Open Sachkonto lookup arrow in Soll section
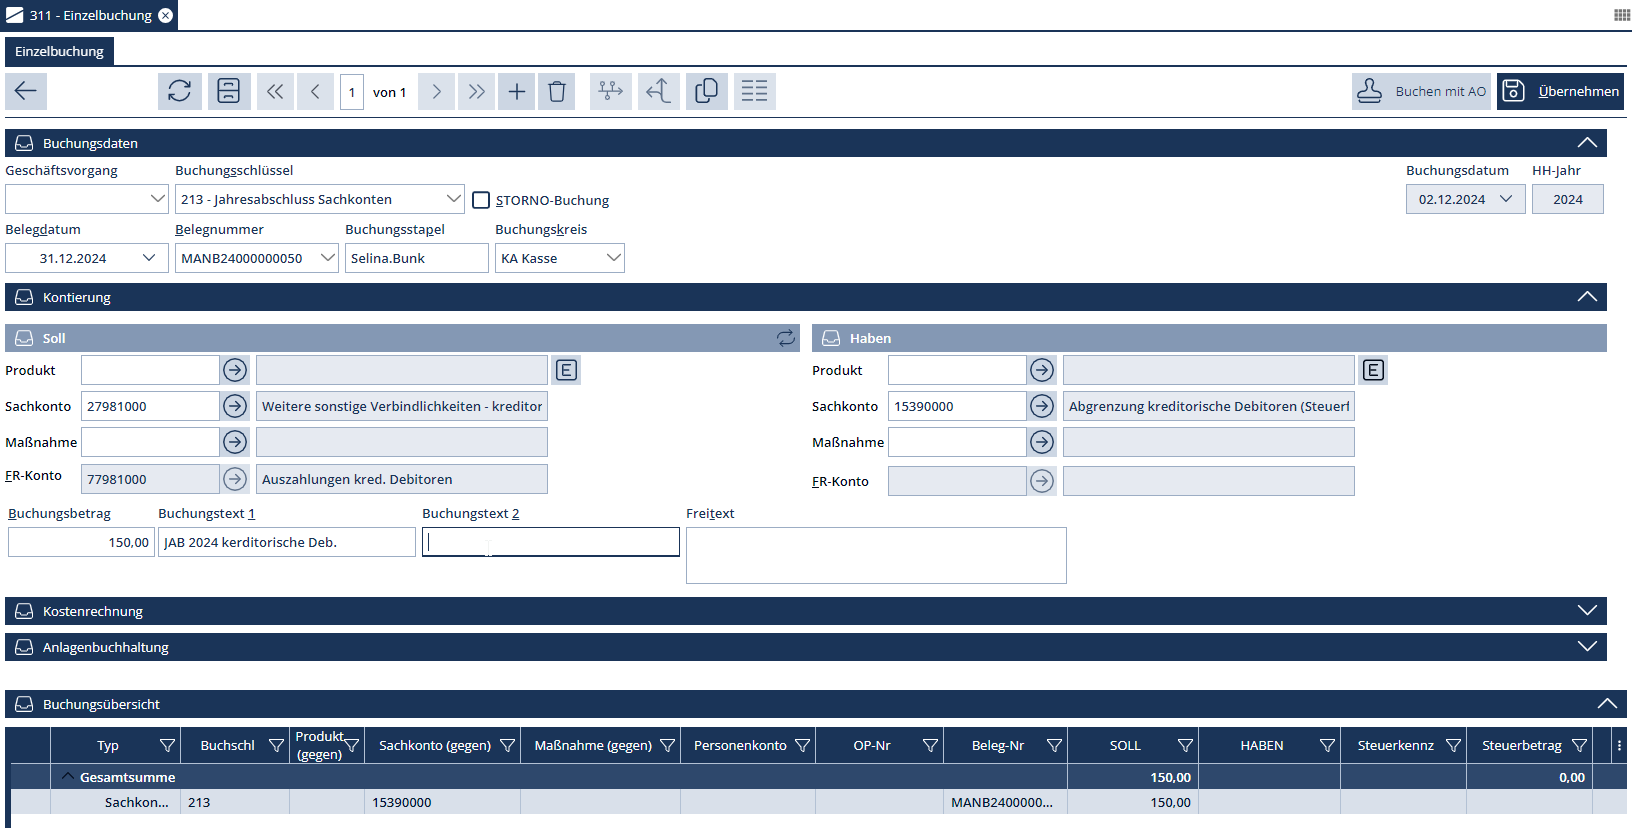Viewport: 1639px width, 828px height. 235,406
